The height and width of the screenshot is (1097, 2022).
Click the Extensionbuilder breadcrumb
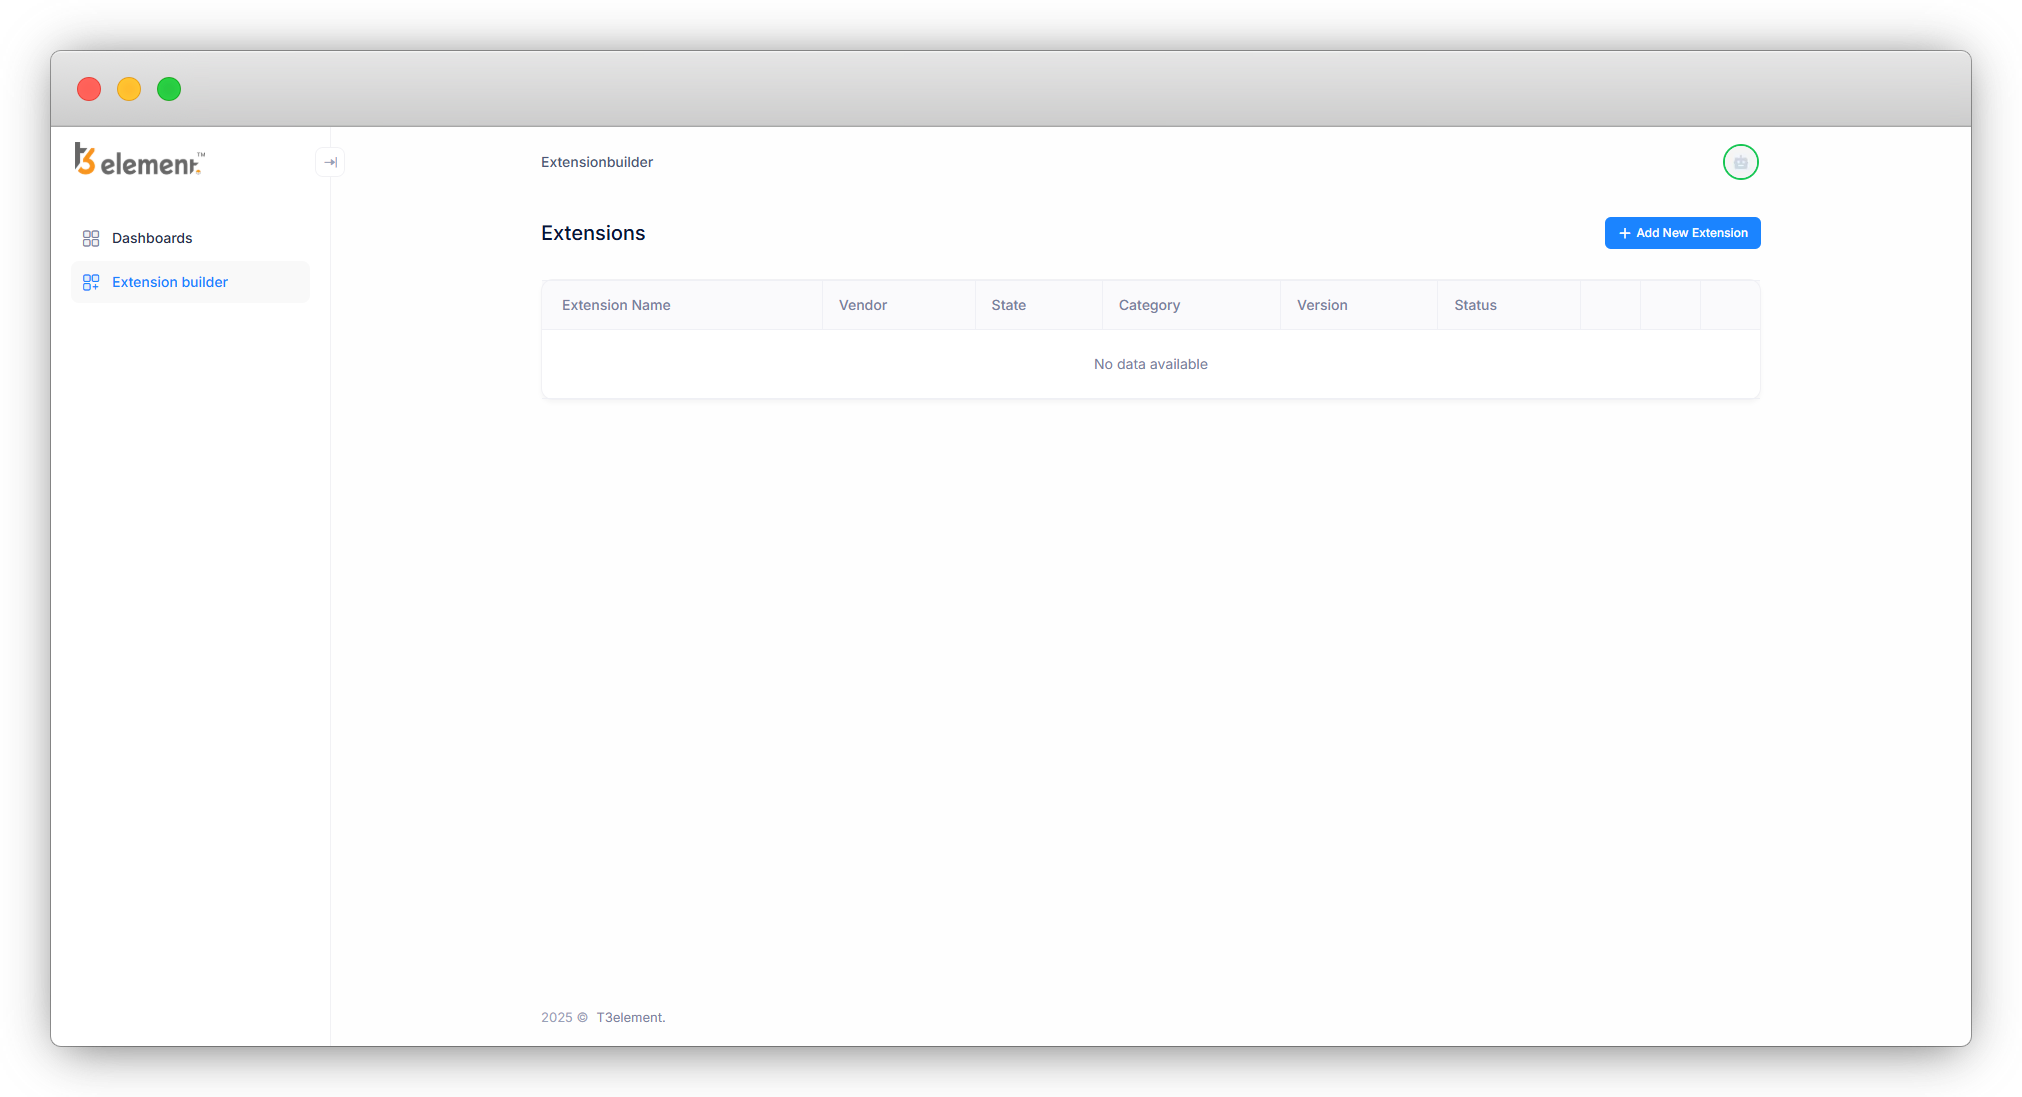[597, 162]
